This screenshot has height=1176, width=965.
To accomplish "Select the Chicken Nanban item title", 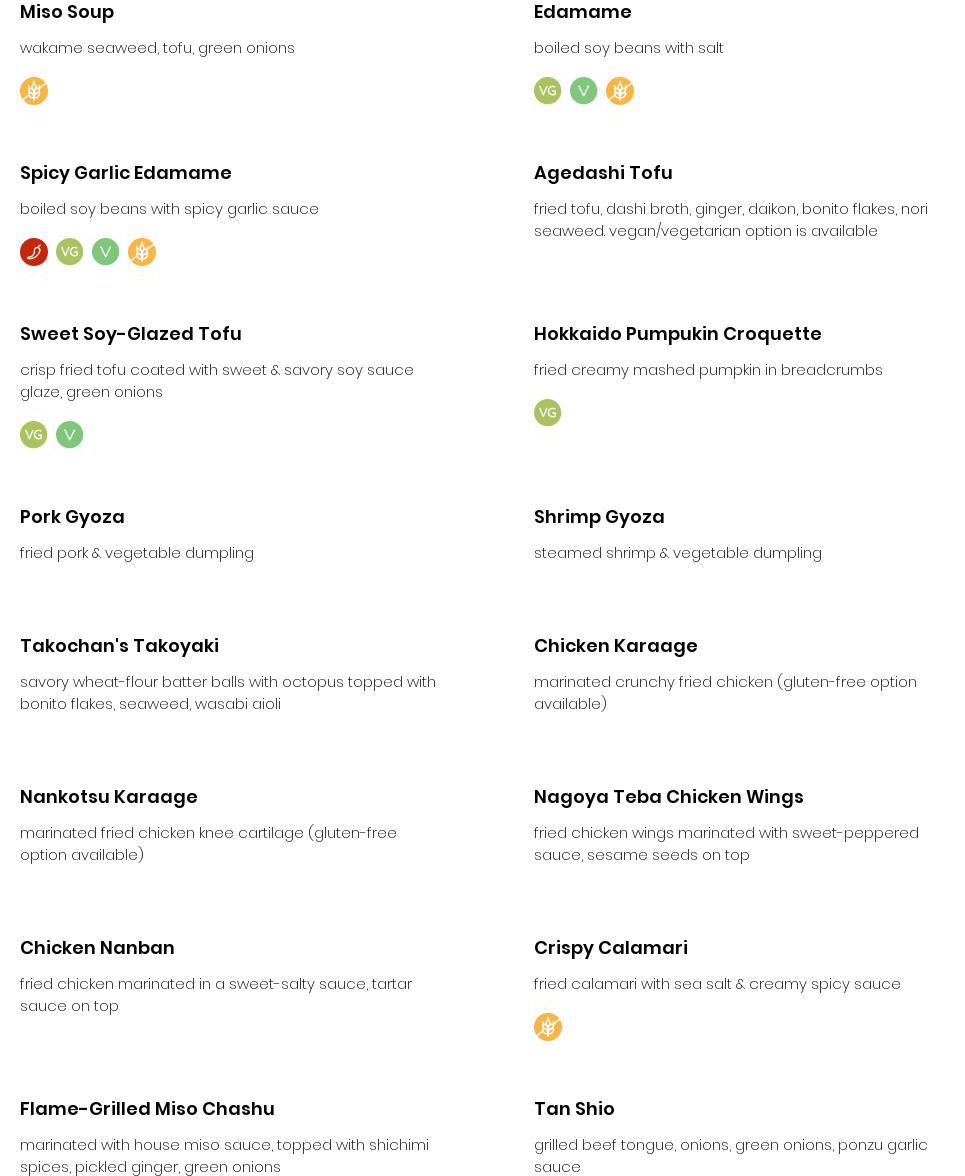I will click(x=97, y=948).
